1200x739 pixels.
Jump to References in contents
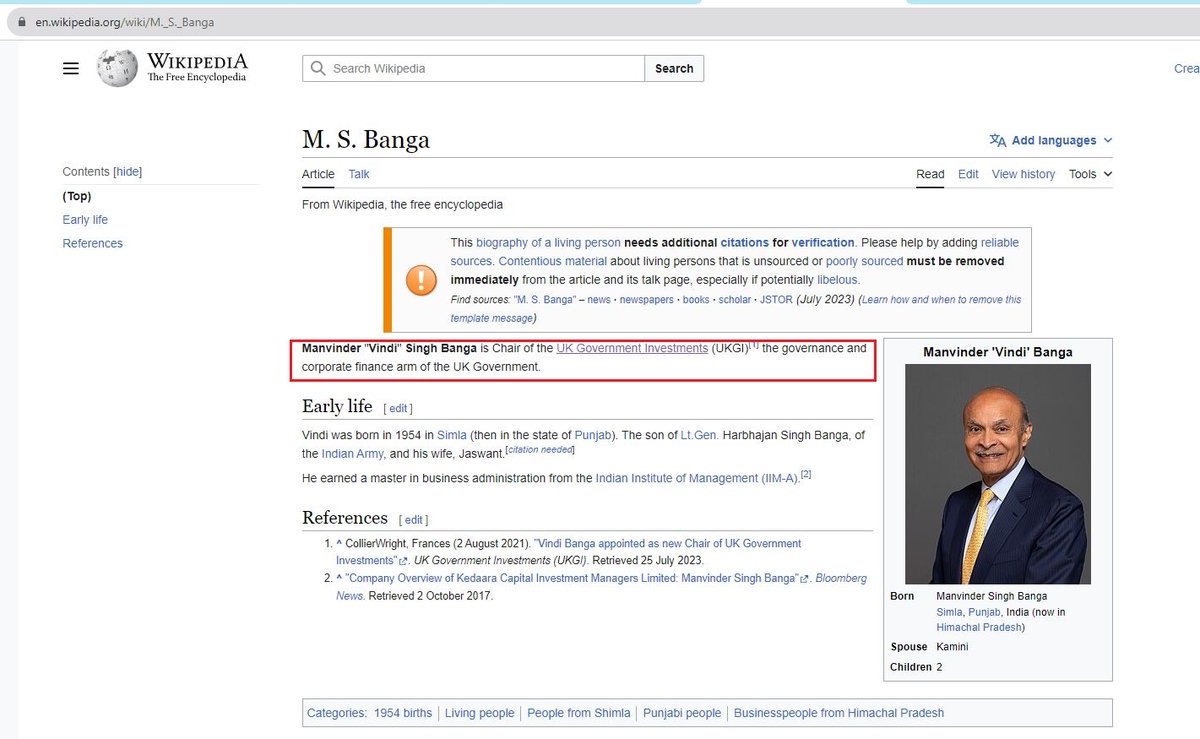coord(92,244)
